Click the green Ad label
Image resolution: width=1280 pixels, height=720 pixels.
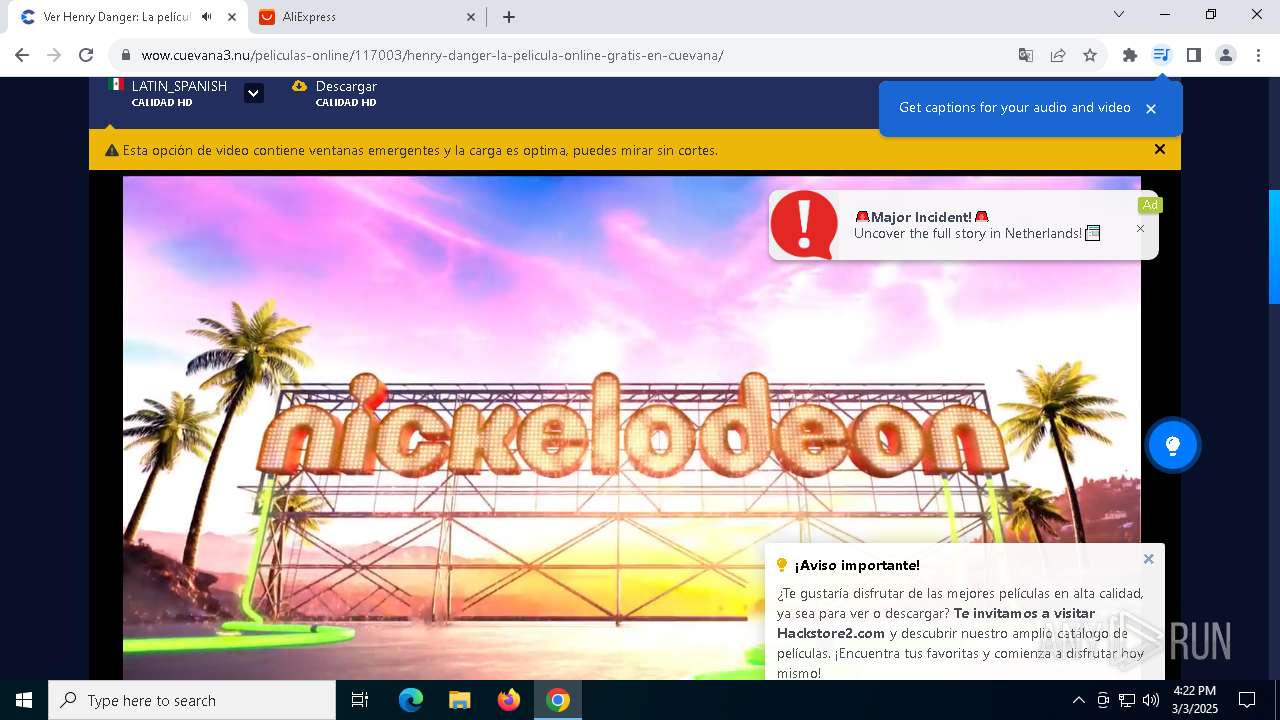pyautogui.click(x=1150, y=205)
